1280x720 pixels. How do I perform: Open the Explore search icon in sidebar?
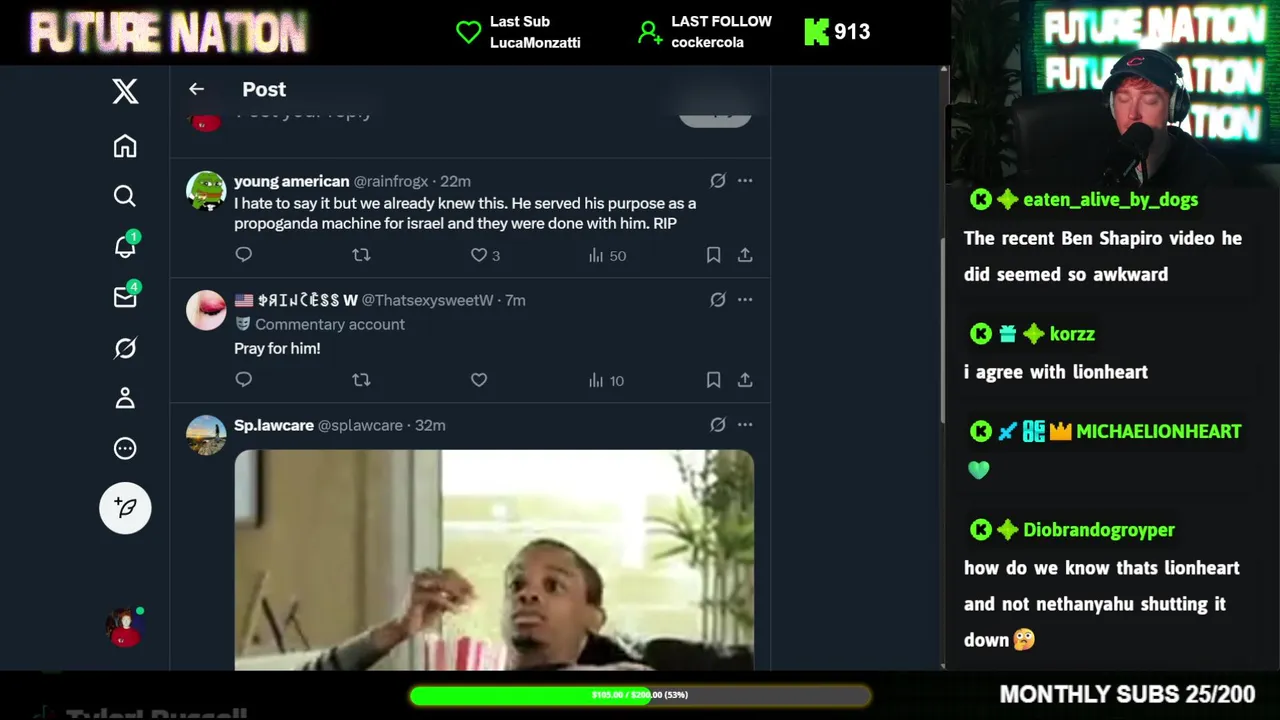pyautogui.click(x=125, y=196)
